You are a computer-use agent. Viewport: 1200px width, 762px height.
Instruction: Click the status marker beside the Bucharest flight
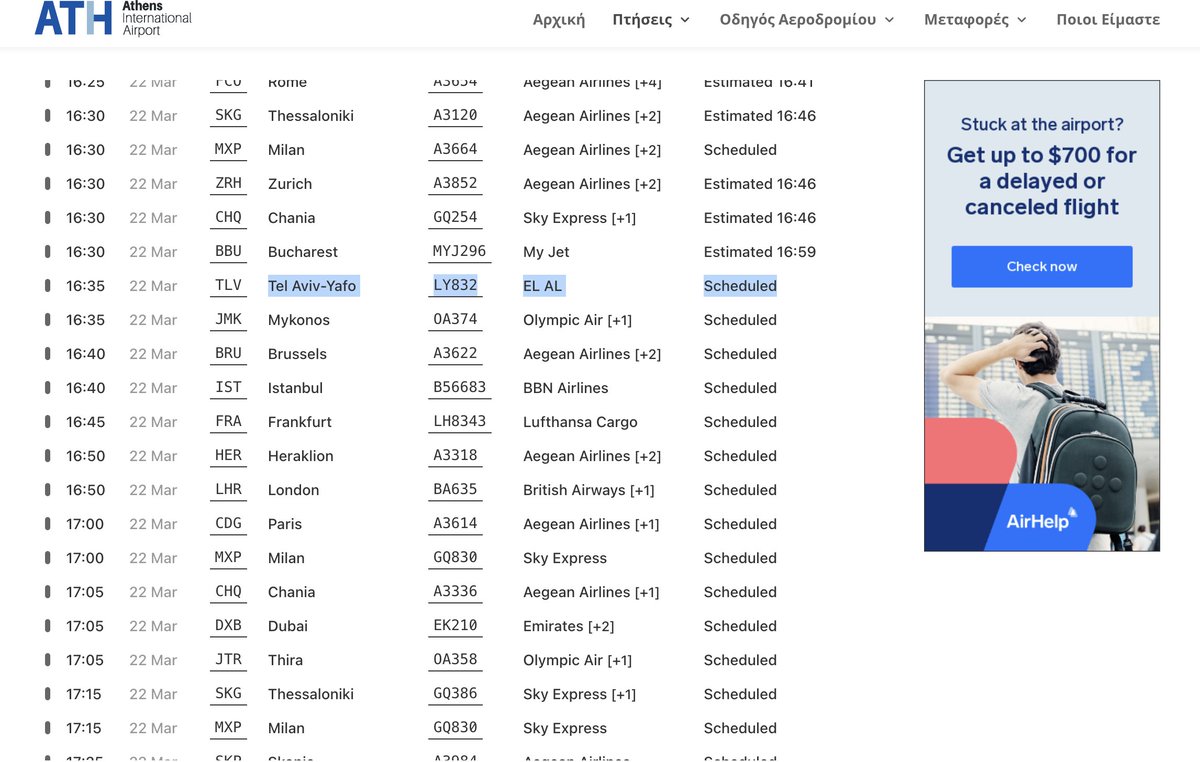coord(47,252)
